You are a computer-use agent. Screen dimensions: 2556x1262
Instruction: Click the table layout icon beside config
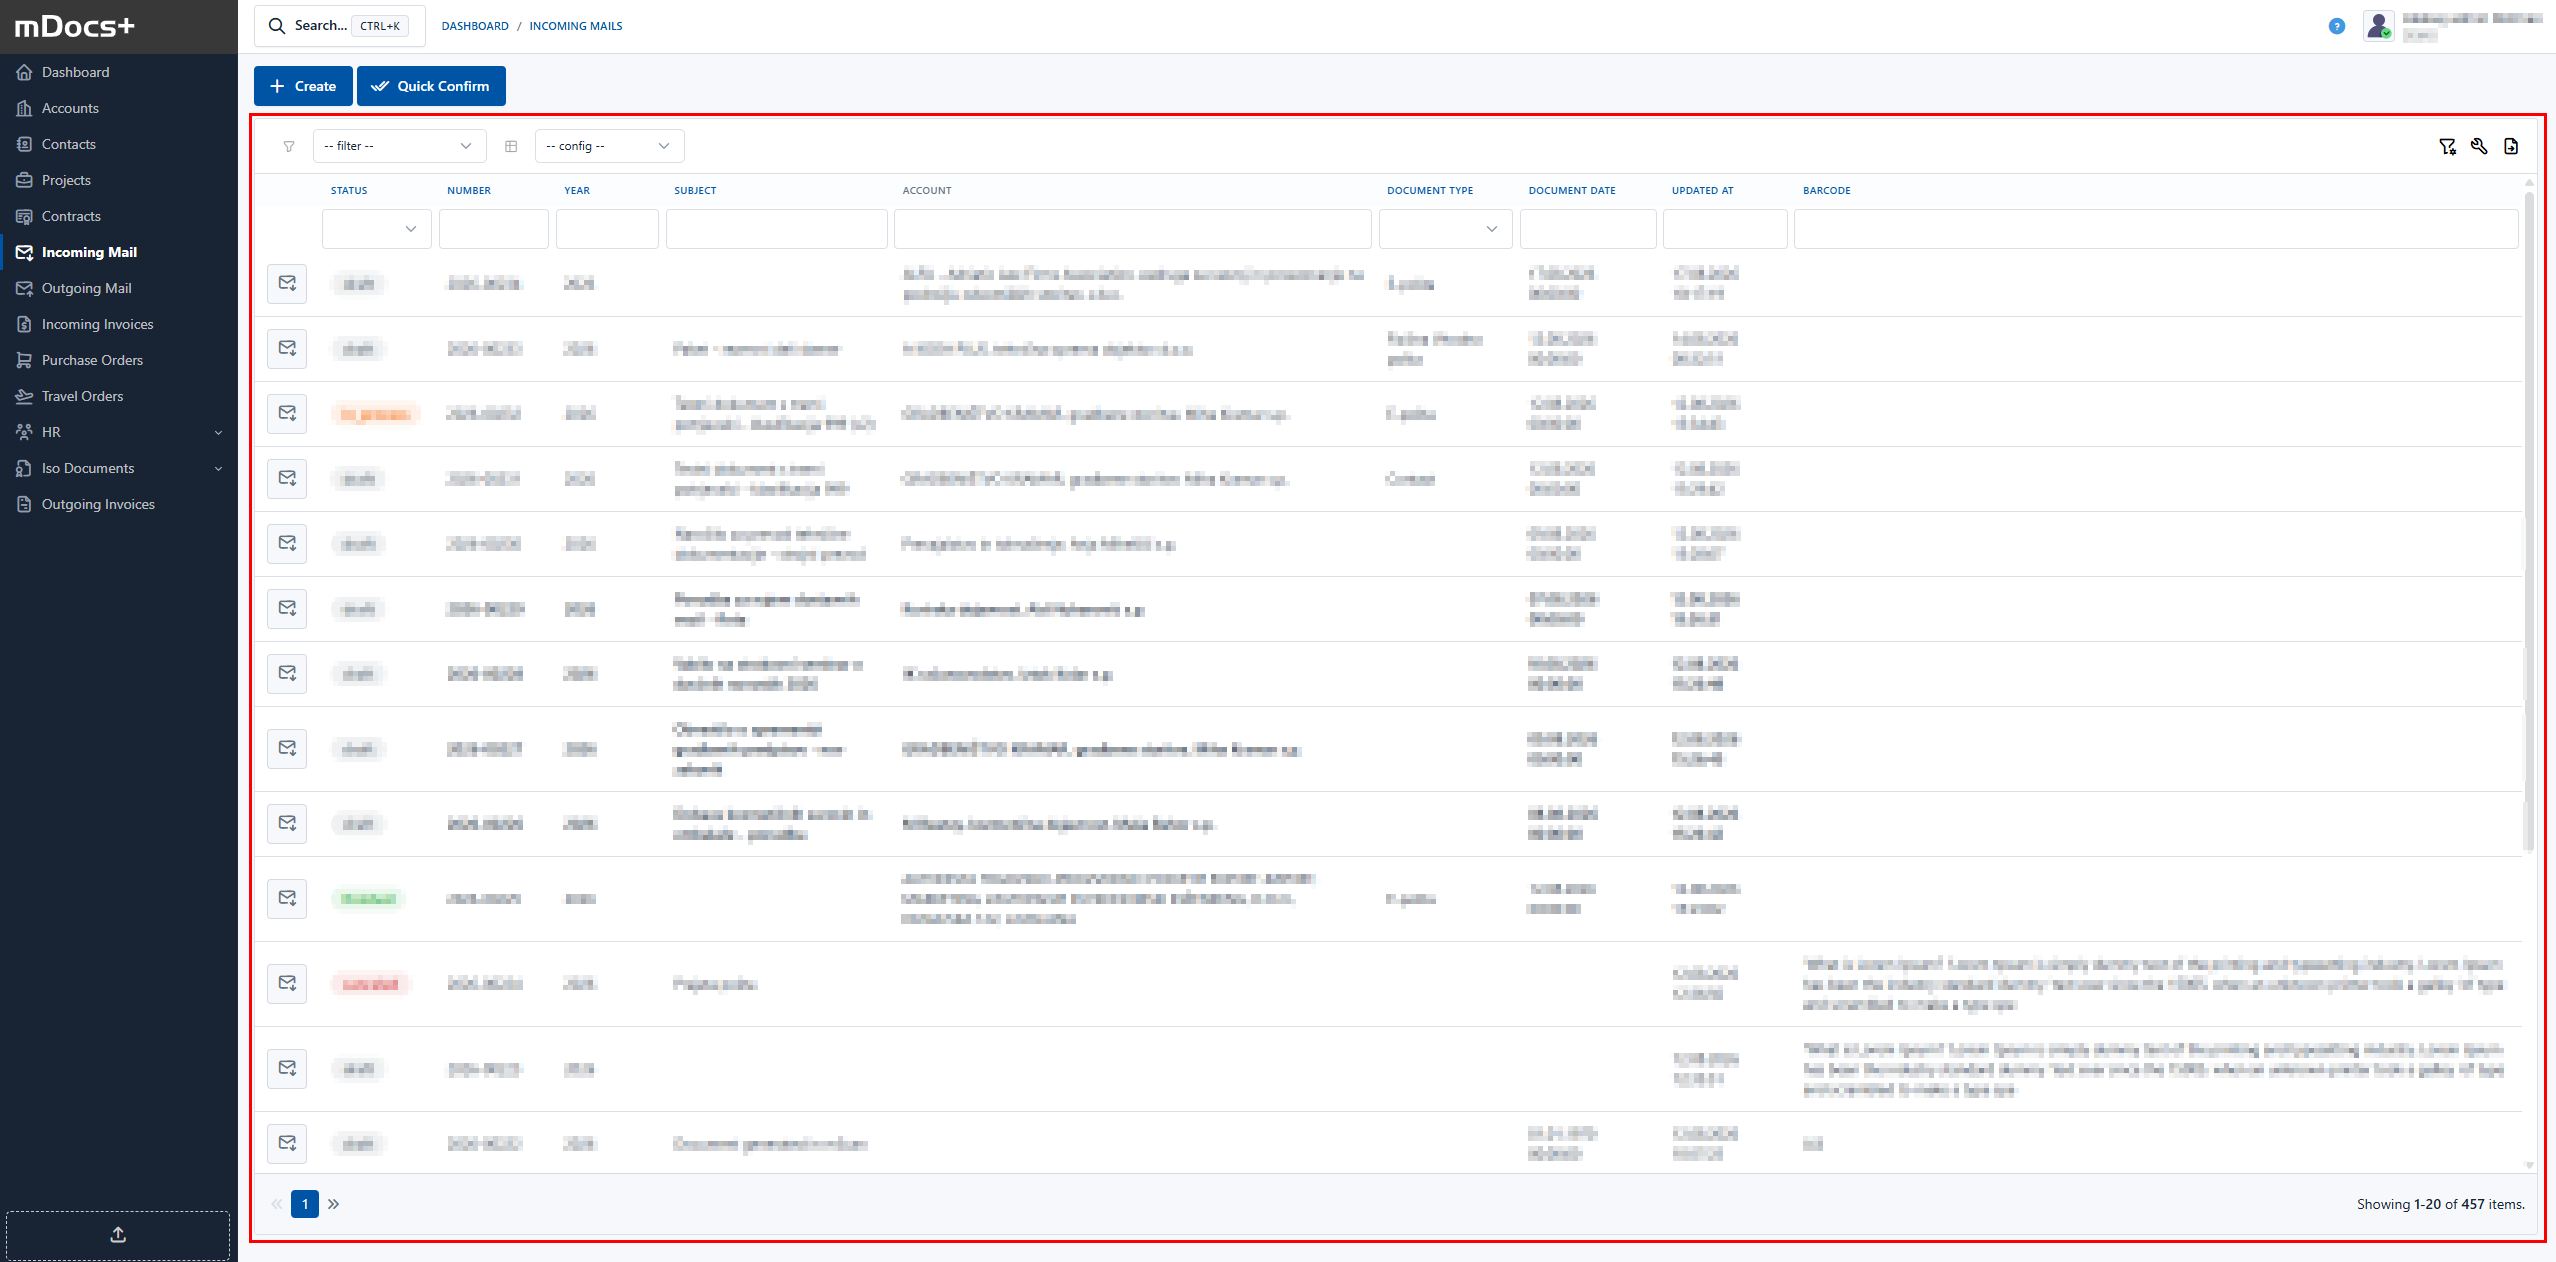point(511,147)
